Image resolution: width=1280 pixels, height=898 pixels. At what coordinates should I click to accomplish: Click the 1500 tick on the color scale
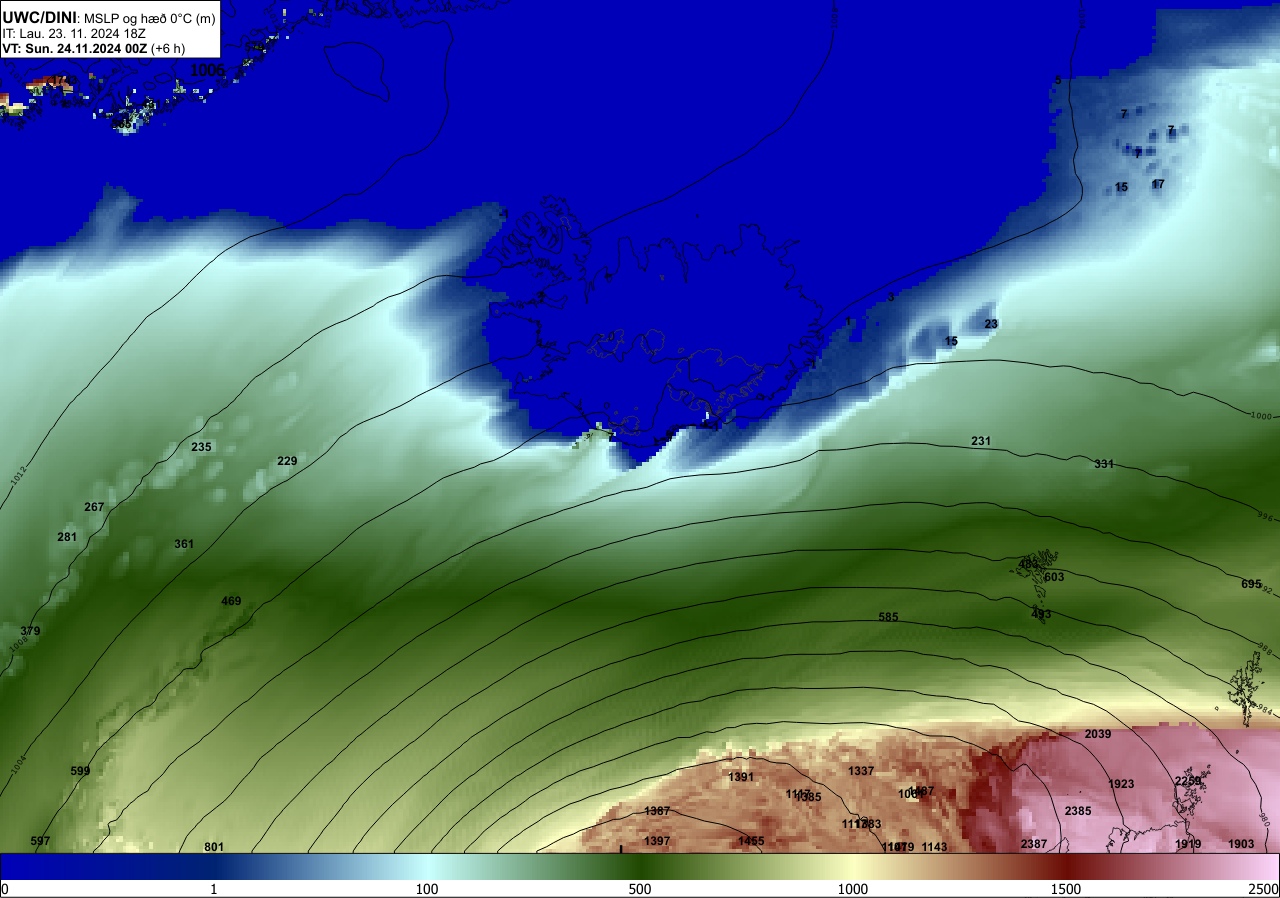tap(1066, 889)
